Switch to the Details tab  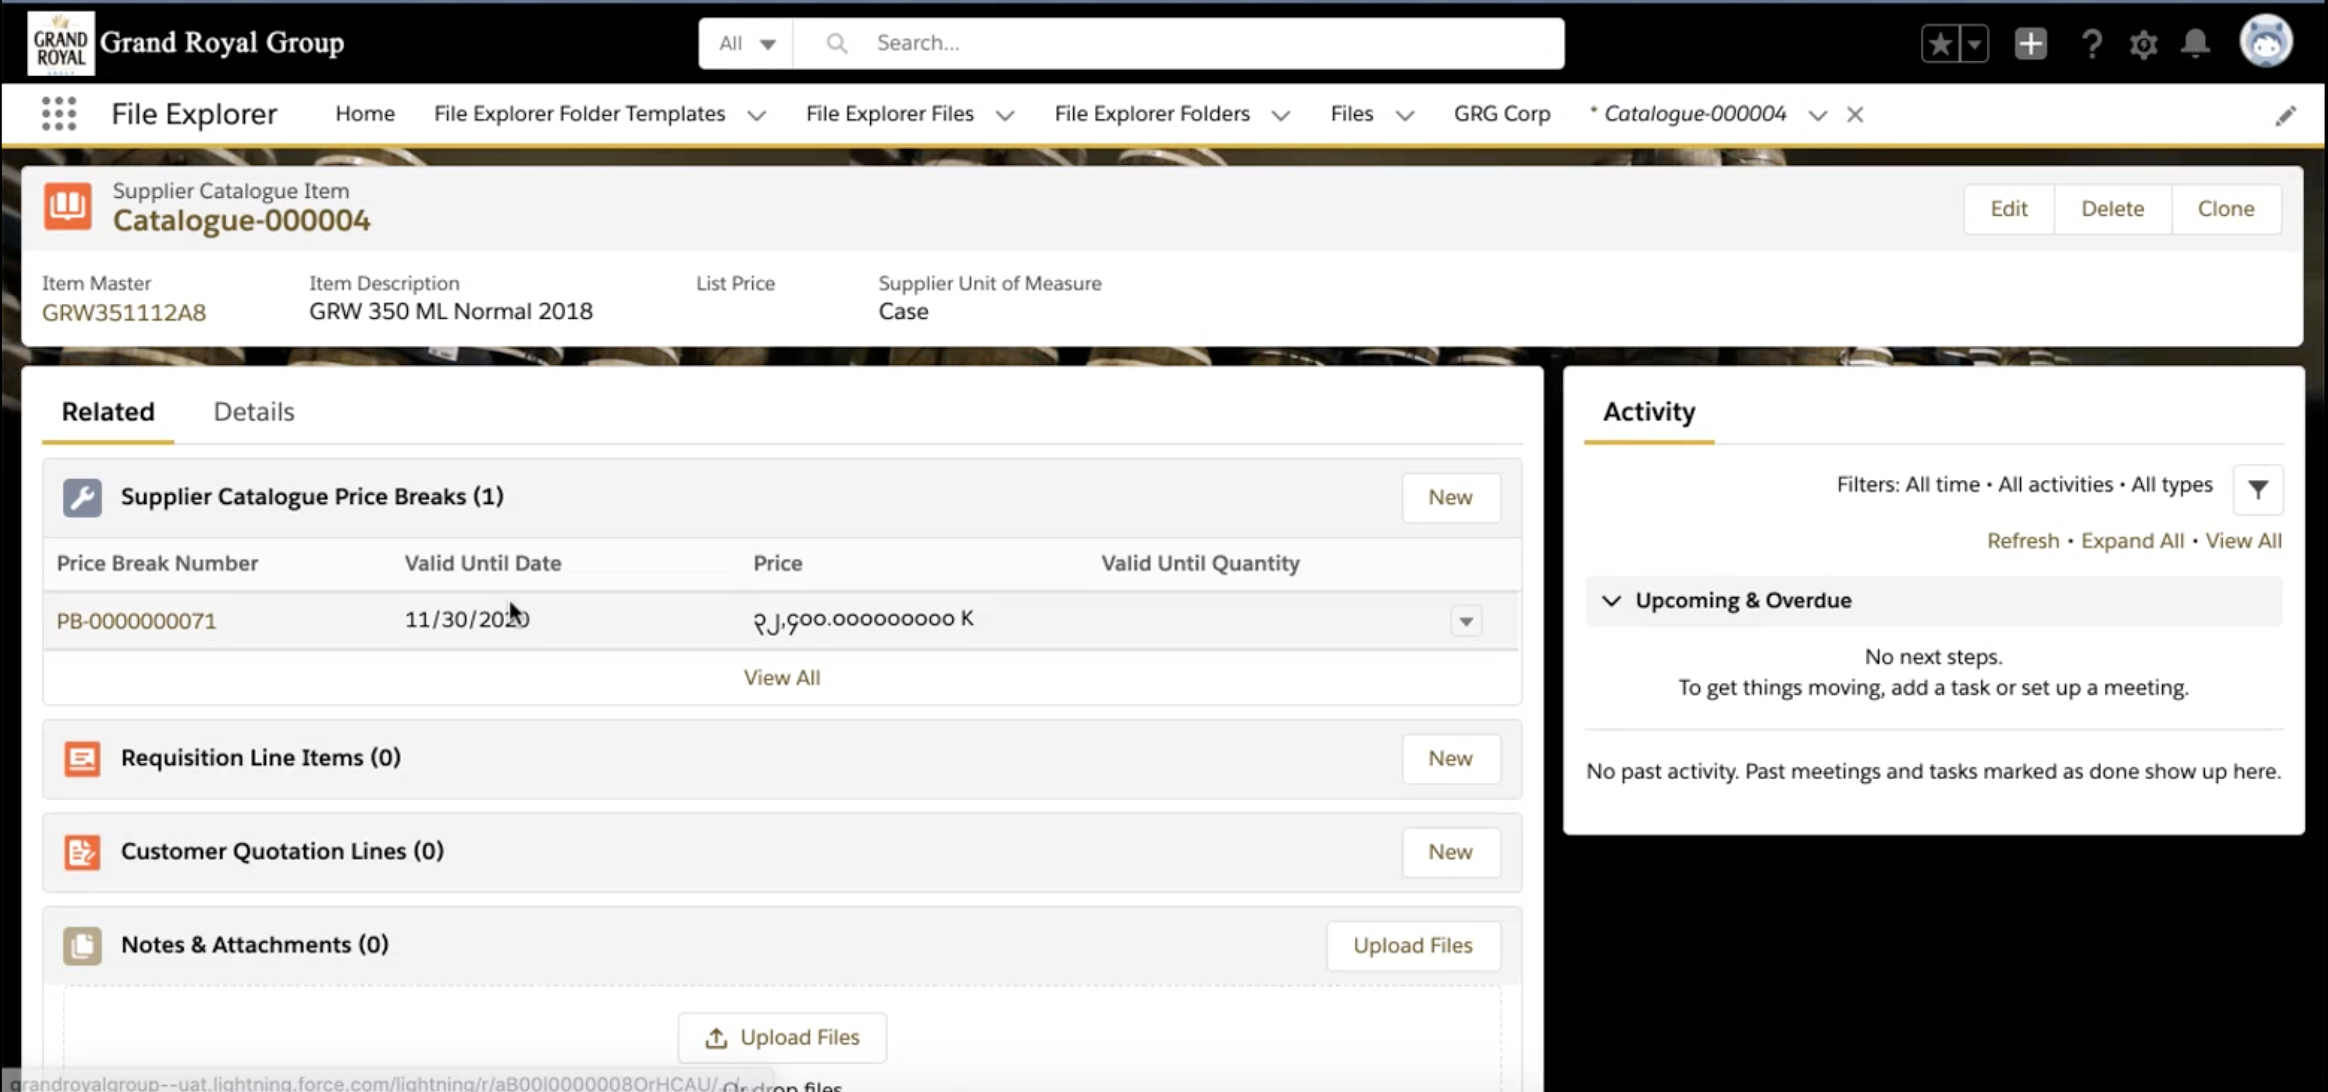coord(254,412)
